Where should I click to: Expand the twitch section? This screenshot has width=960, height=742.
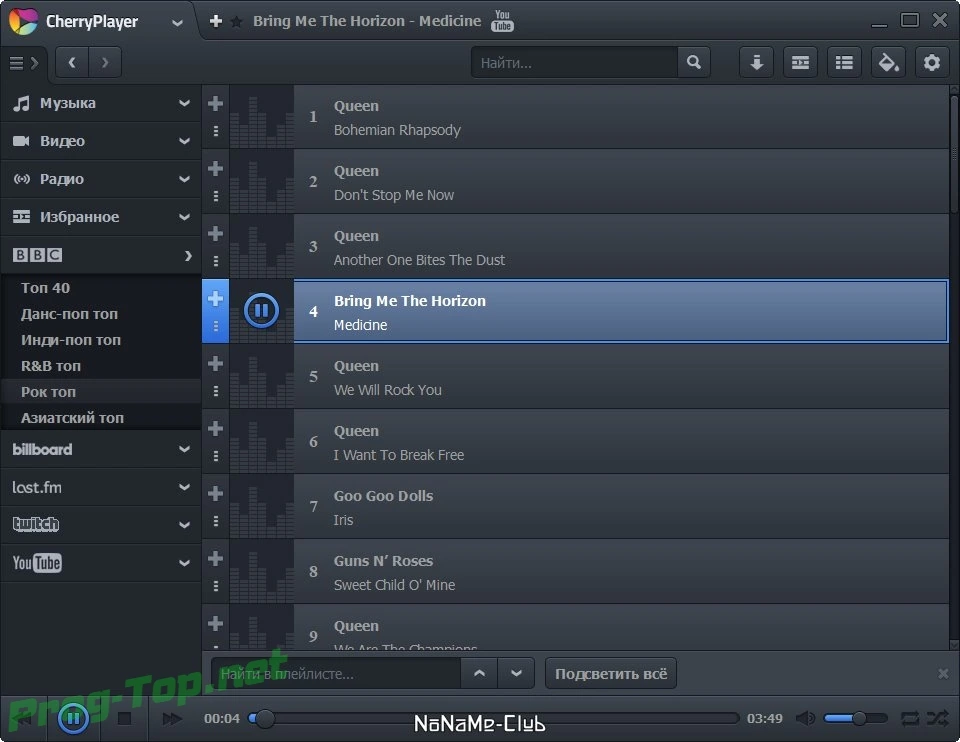pyautogui.click(x=100, y=525)
